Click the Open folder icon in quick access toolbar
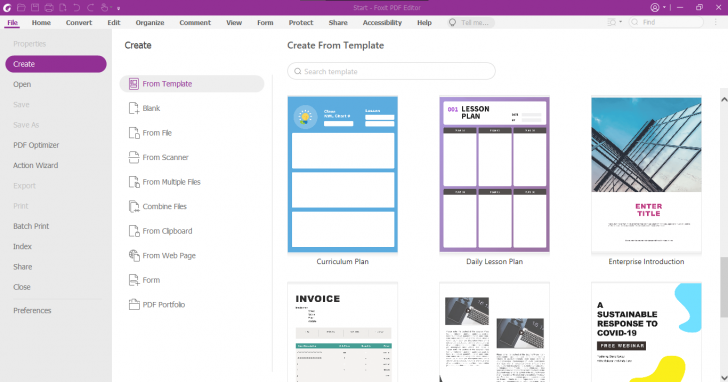 21,7
